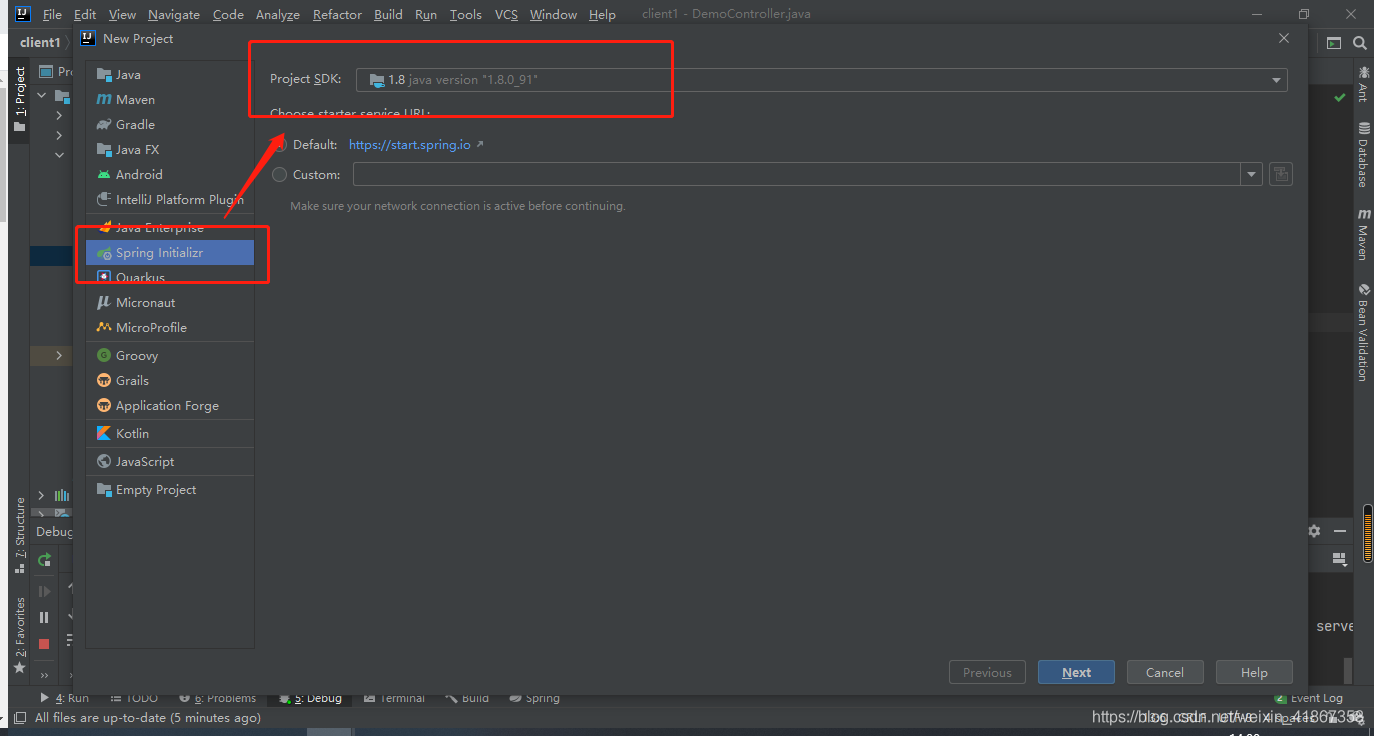Click the Cancel button

click(1165, 672)
